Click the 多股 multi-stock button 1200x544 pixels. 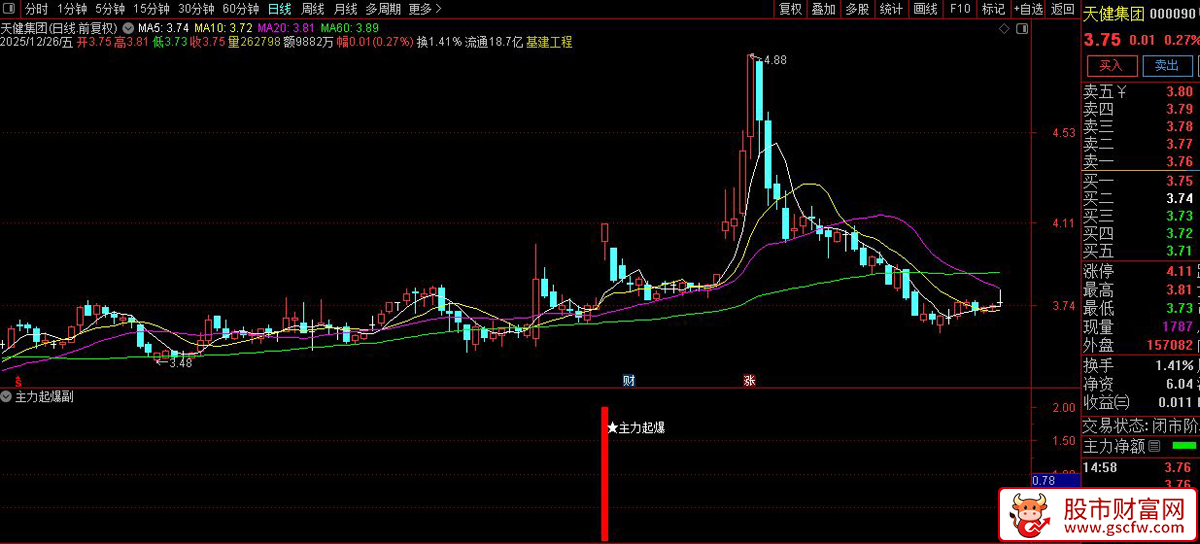point(857,9)
